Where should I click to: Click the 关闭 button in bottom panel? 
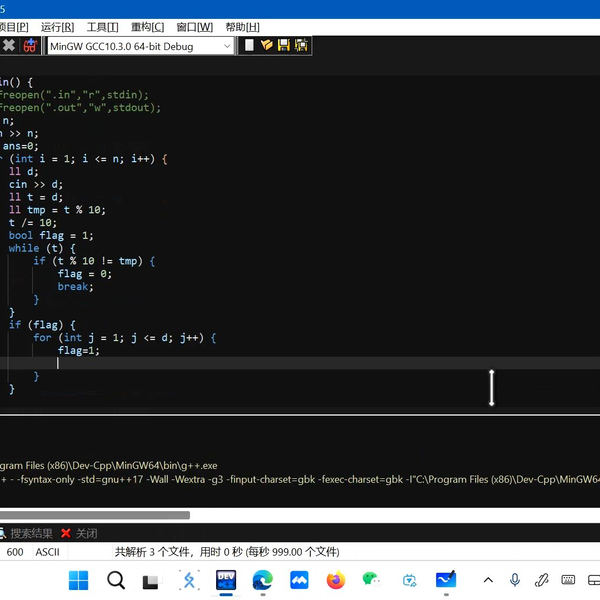80,533
